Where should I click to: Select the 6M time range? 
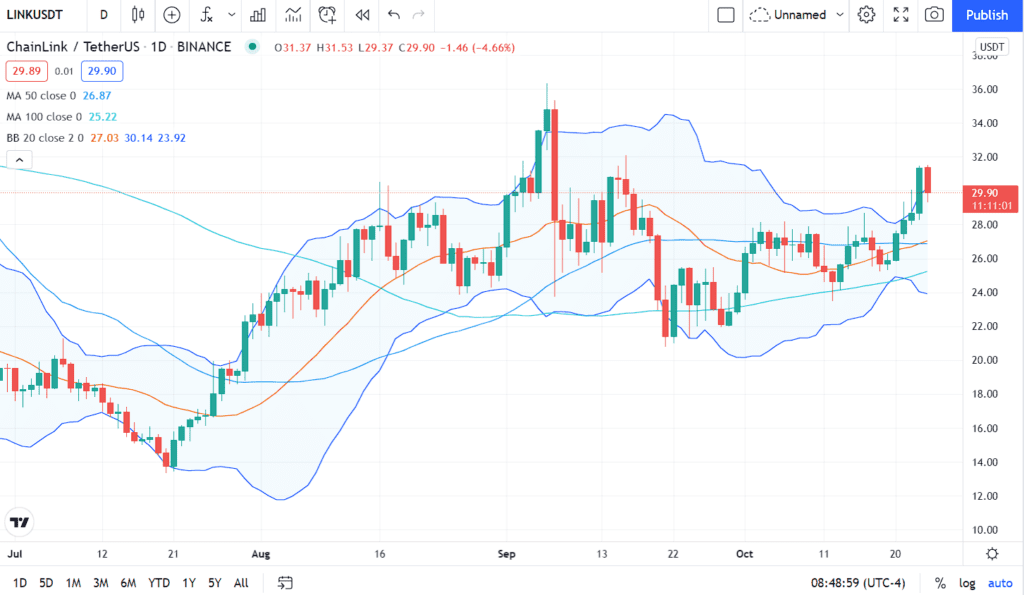point(128,583)
